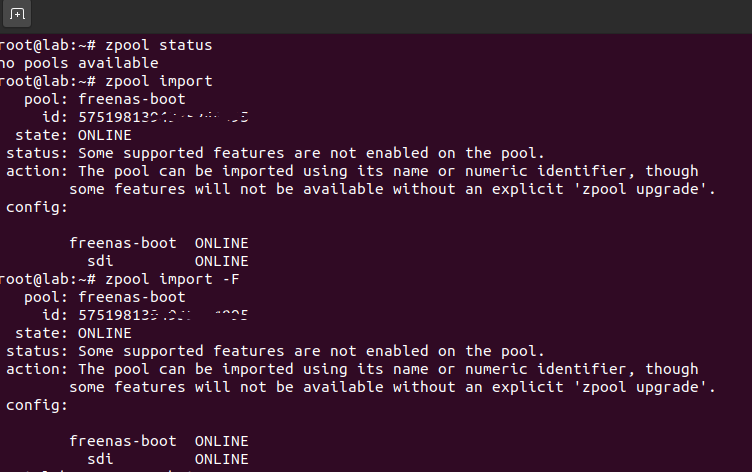Click the 'zpool import' command lacking the -F flag
Screen dimensions: 752x472
pos(158,81)
